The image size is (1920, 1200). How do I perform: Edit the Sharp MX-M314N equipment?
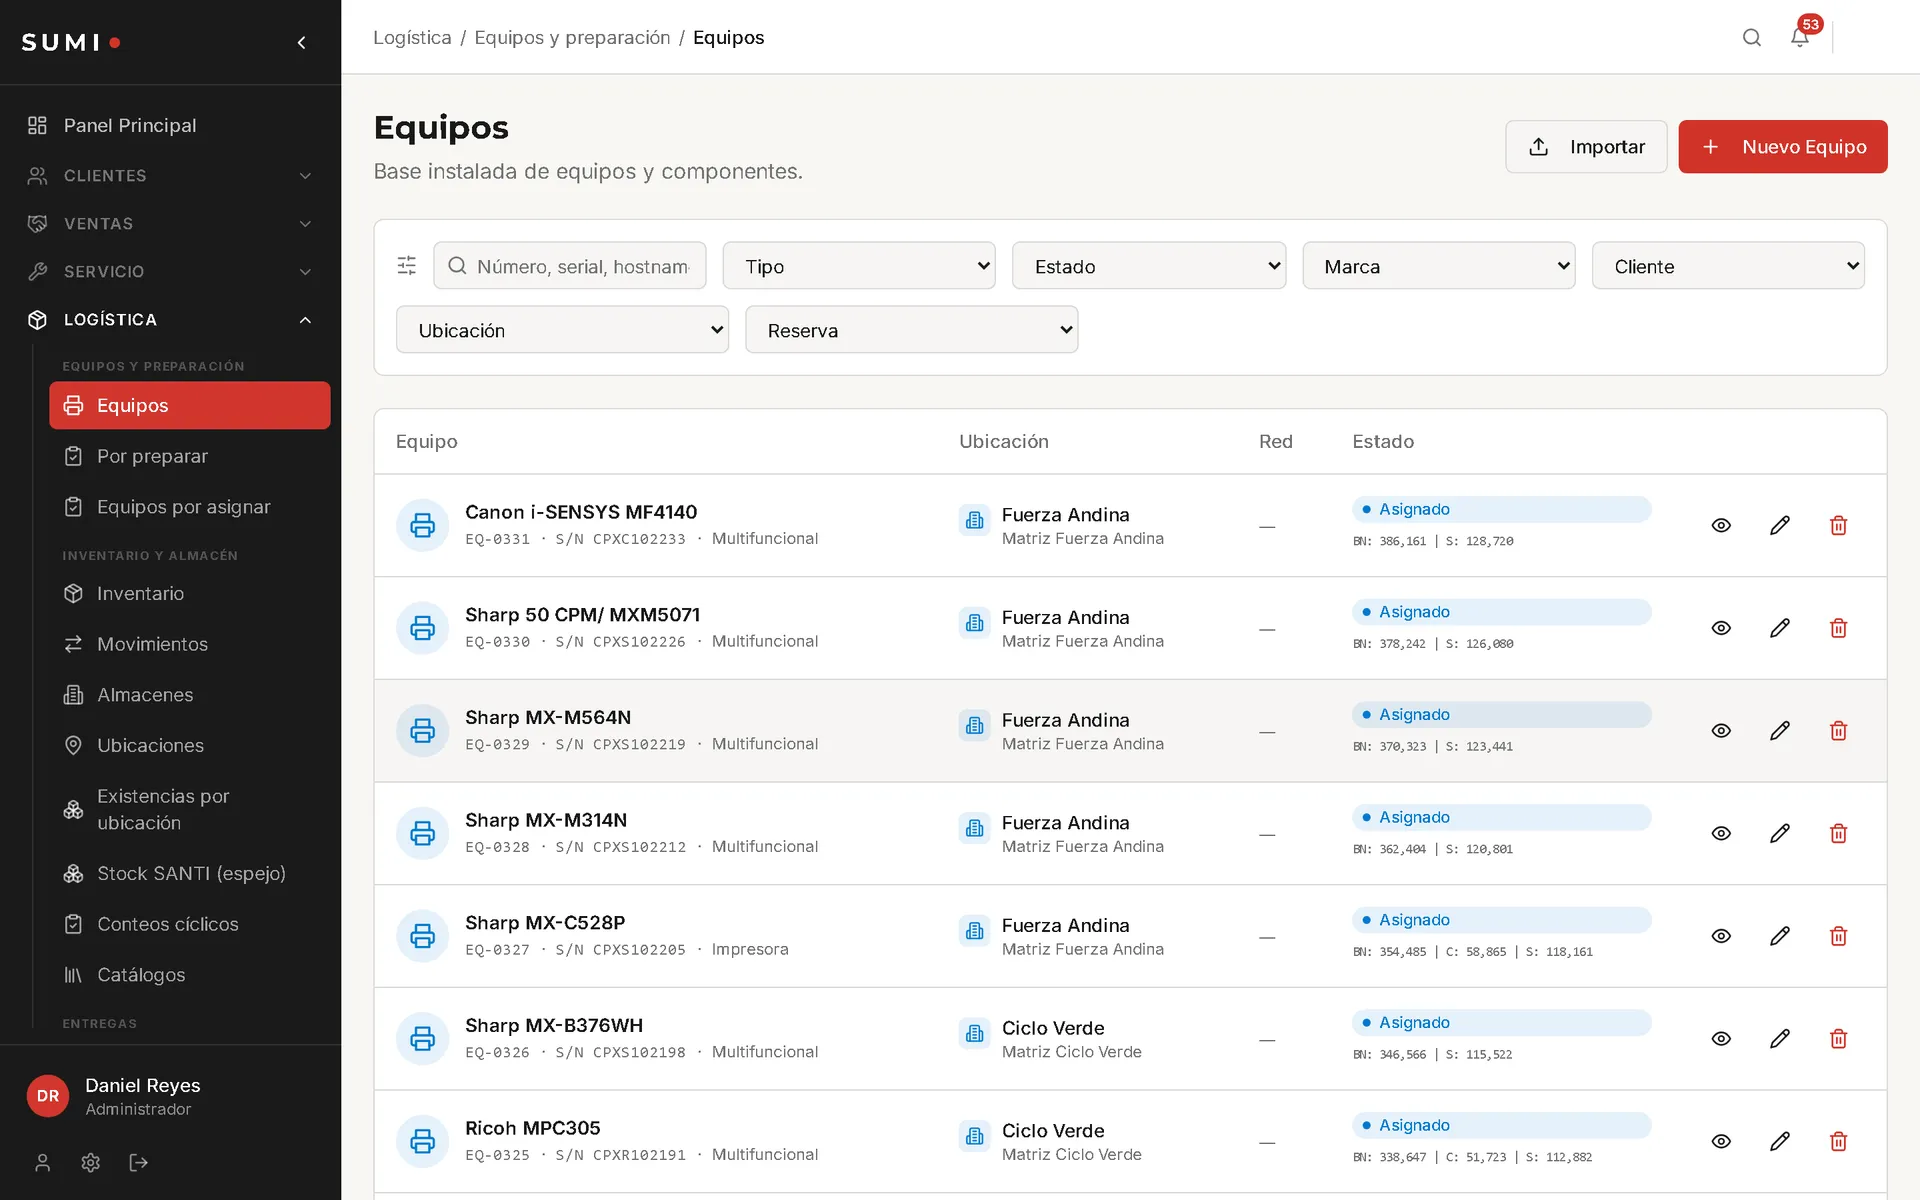point(1780,834)
